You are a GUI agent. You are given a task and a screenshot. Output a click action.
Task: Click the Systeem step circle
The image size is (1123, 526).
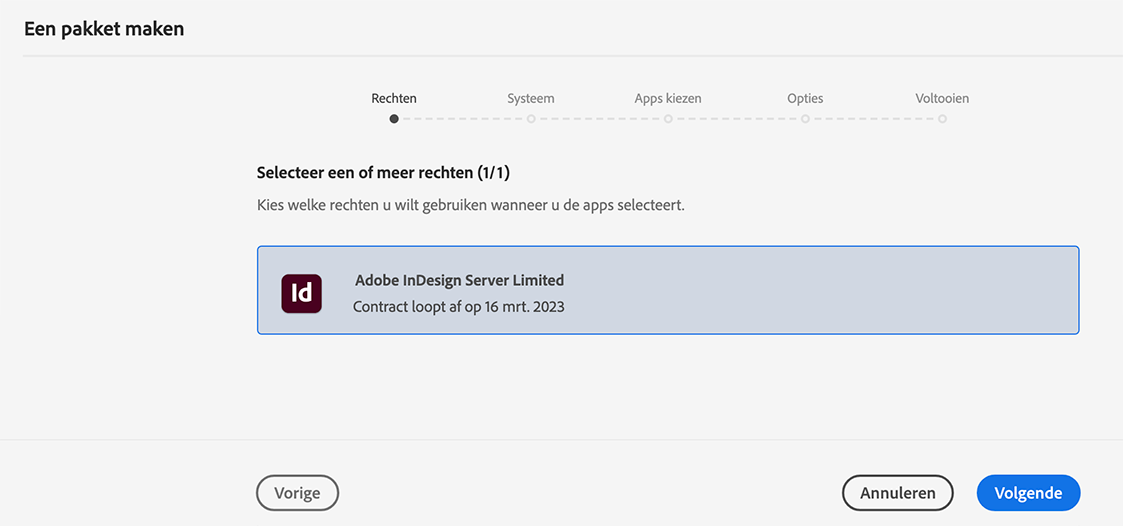[531, 119]
